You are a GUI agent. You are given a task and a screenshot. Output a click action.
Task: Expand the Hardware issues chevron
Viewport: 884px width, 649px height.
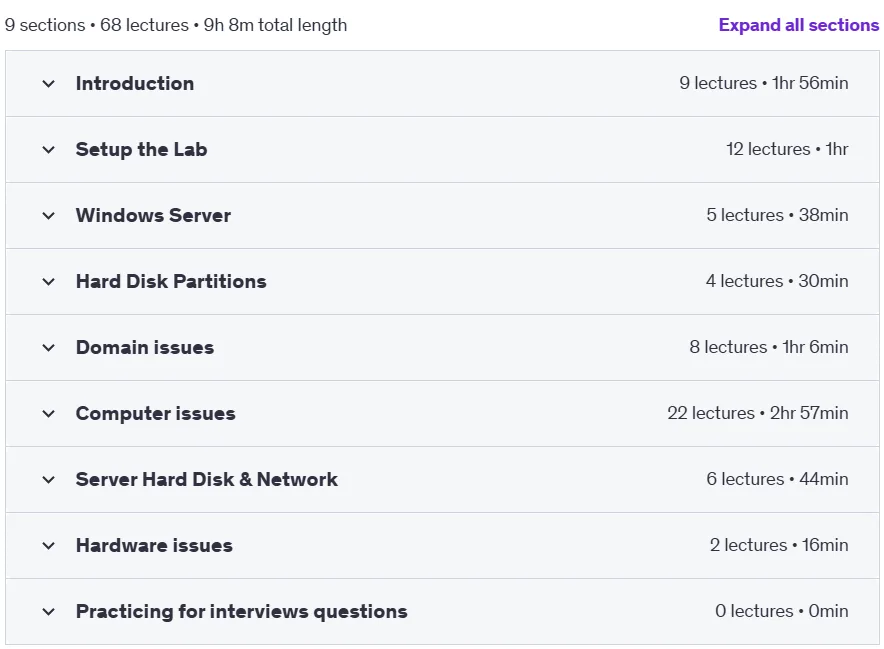[48, 546]
